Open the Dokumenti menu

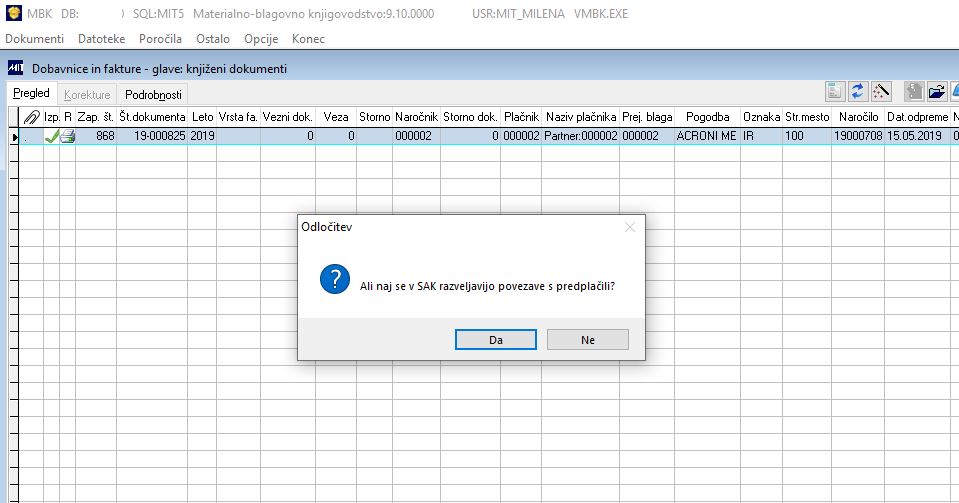(34, 39)
